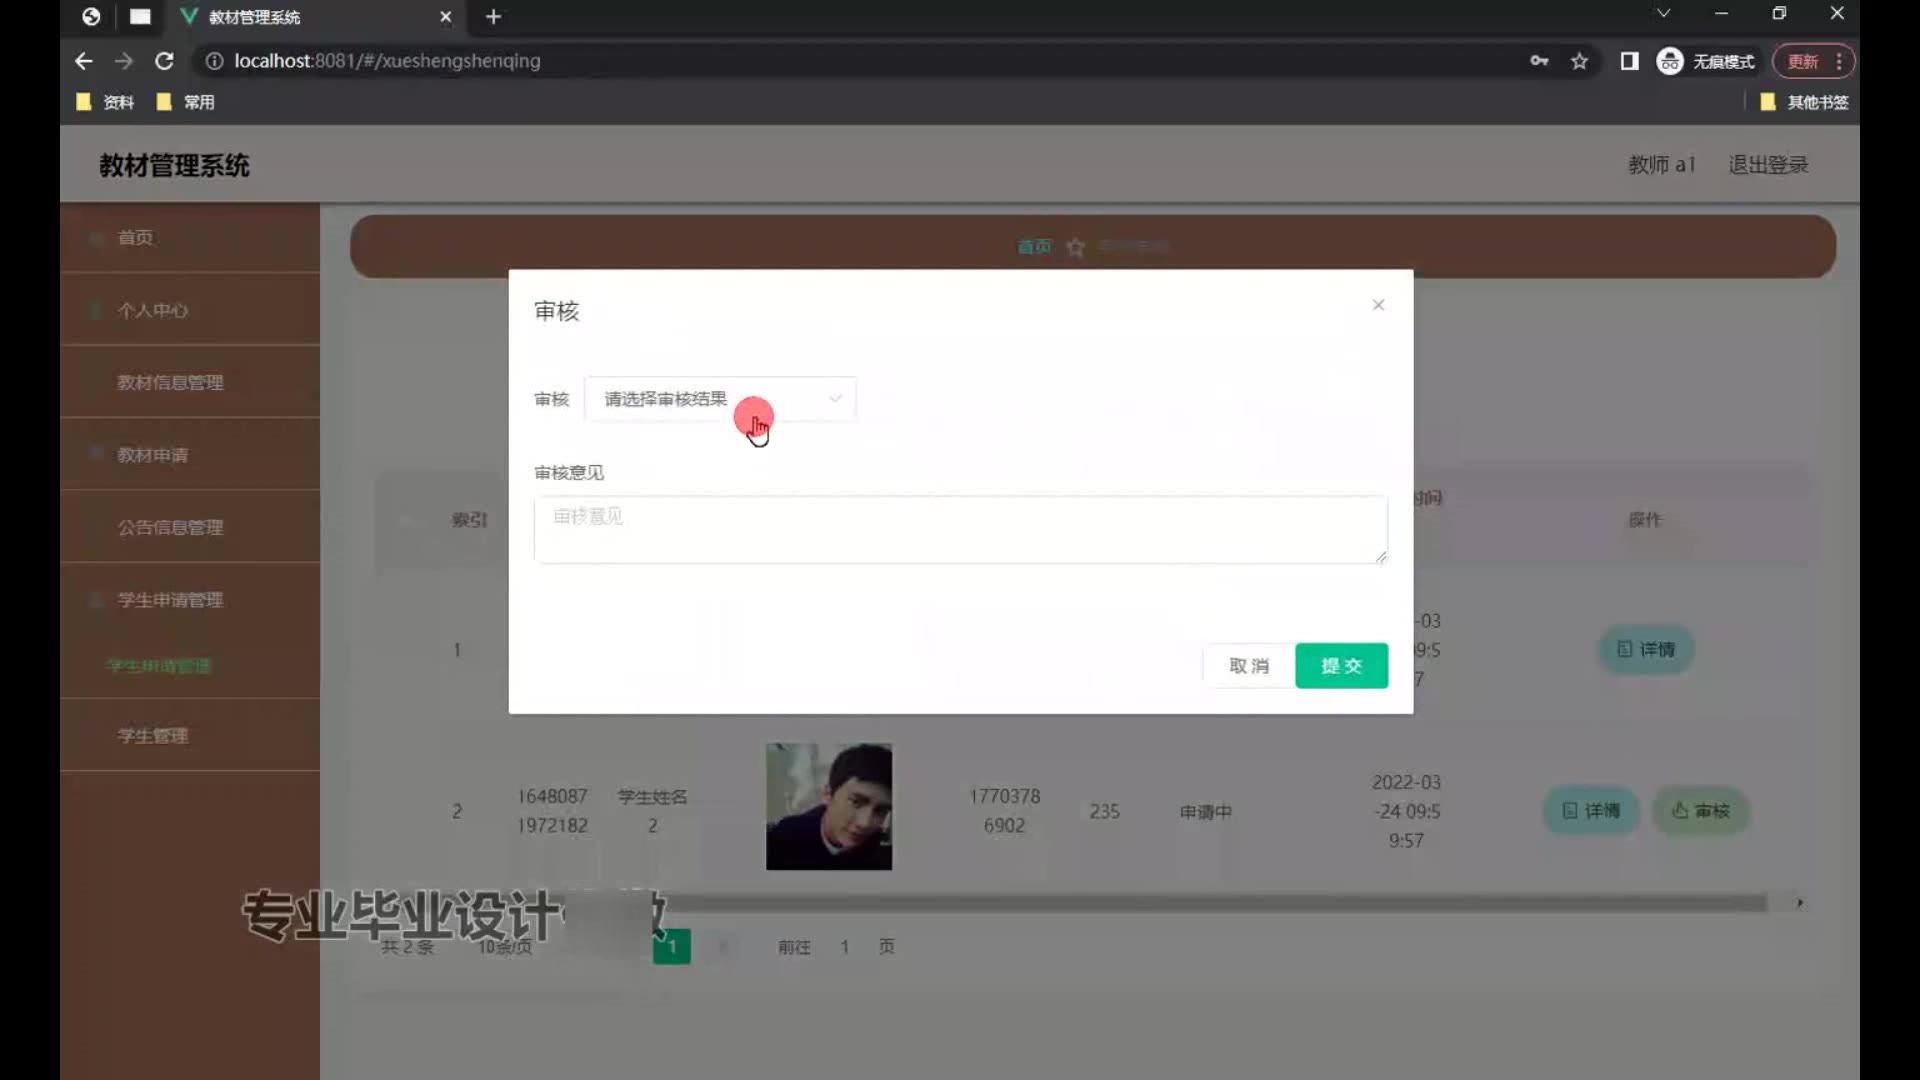Click the 学生姓名2 cell
The height and width of the screenshot is (1080, 1920).
652,811
